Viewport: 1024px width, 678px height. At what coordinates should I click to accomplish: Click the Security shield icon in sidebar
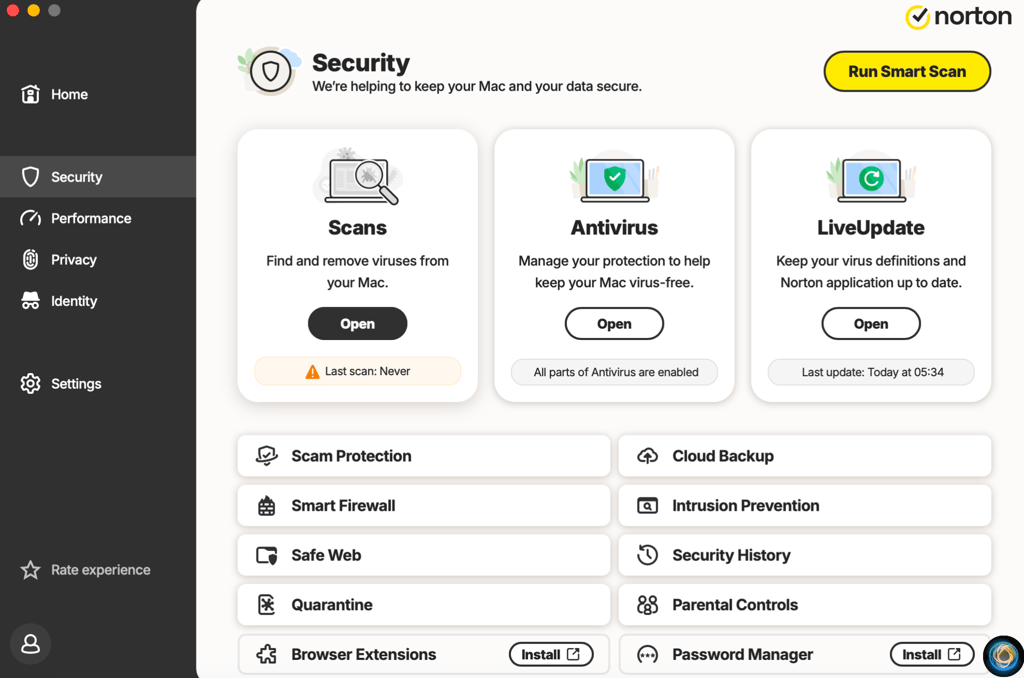[30, 177]
